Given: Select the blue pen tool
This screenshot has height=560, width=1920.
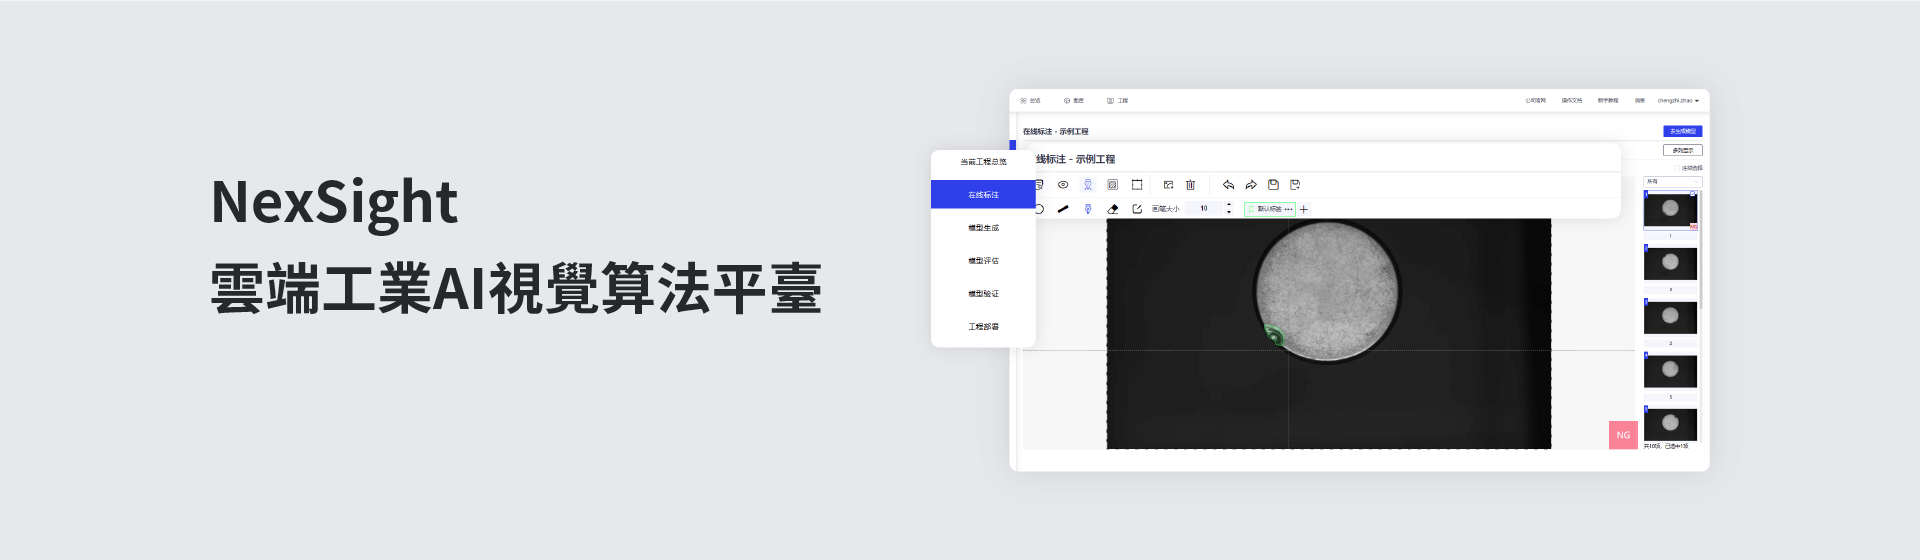Looking at the screenshot, I should tap(1088, 209).
